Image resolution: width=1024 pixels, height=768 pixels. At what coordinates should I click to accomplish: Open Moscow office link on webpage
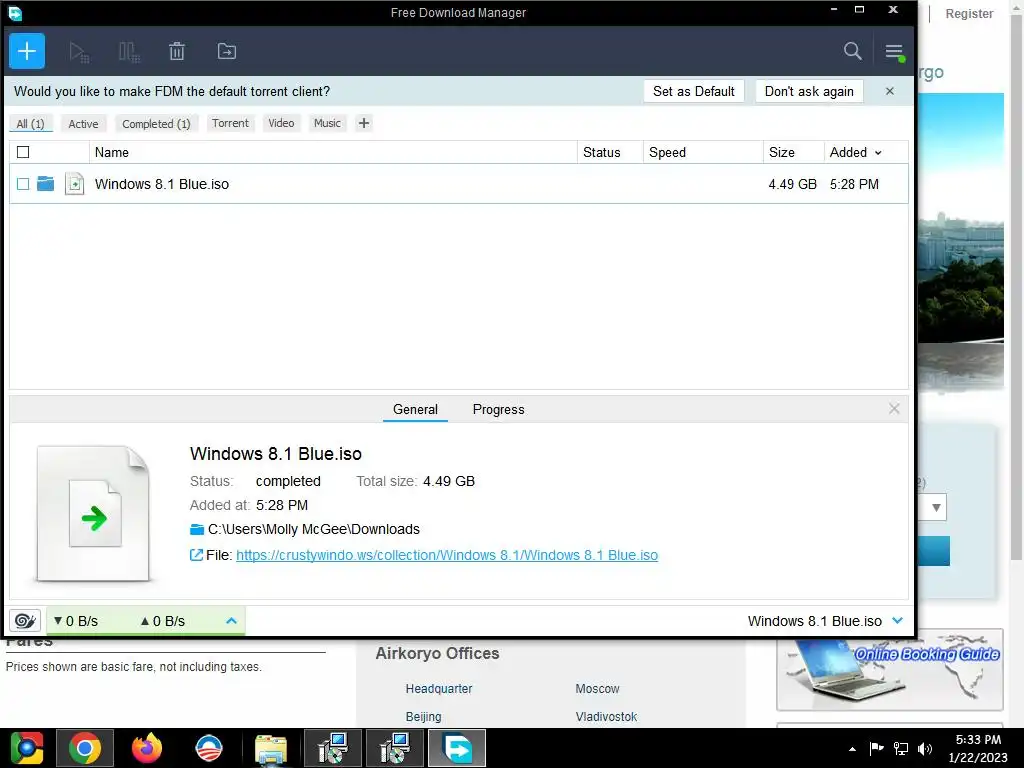tap(597, 688)
